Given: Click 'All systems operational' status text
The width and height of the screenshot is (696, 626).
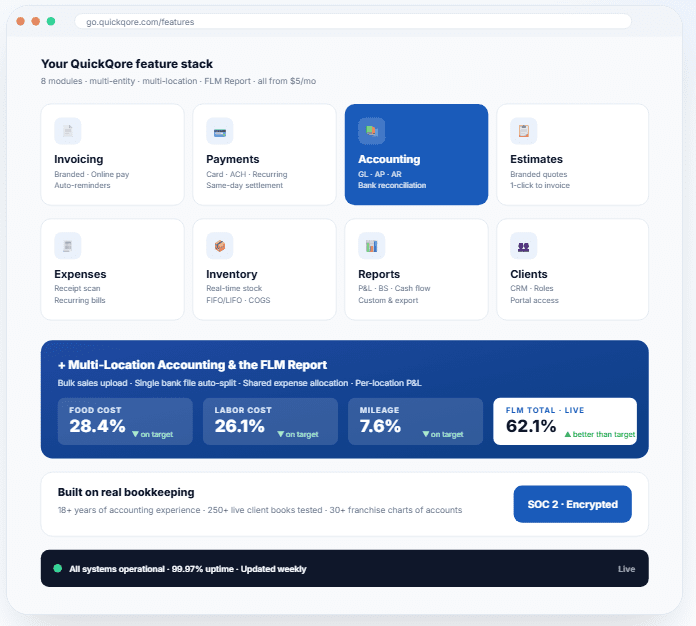Looking at the screenshot, I should coord(188,569).
